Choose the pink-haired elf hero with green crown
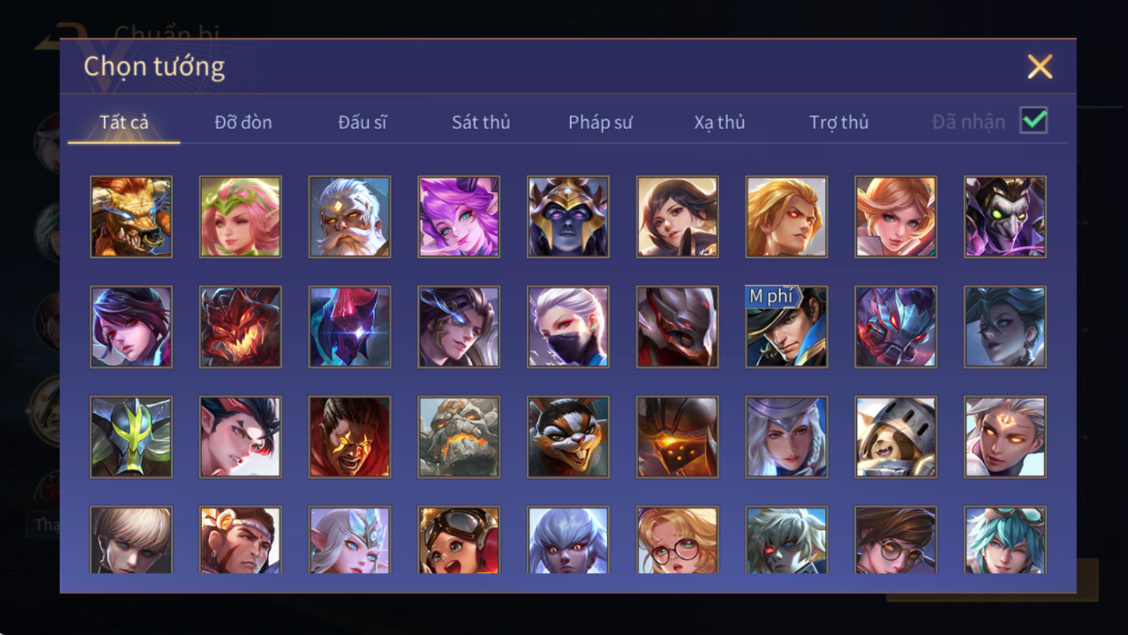The image size is (1128, 635). [x=240, y=216]
